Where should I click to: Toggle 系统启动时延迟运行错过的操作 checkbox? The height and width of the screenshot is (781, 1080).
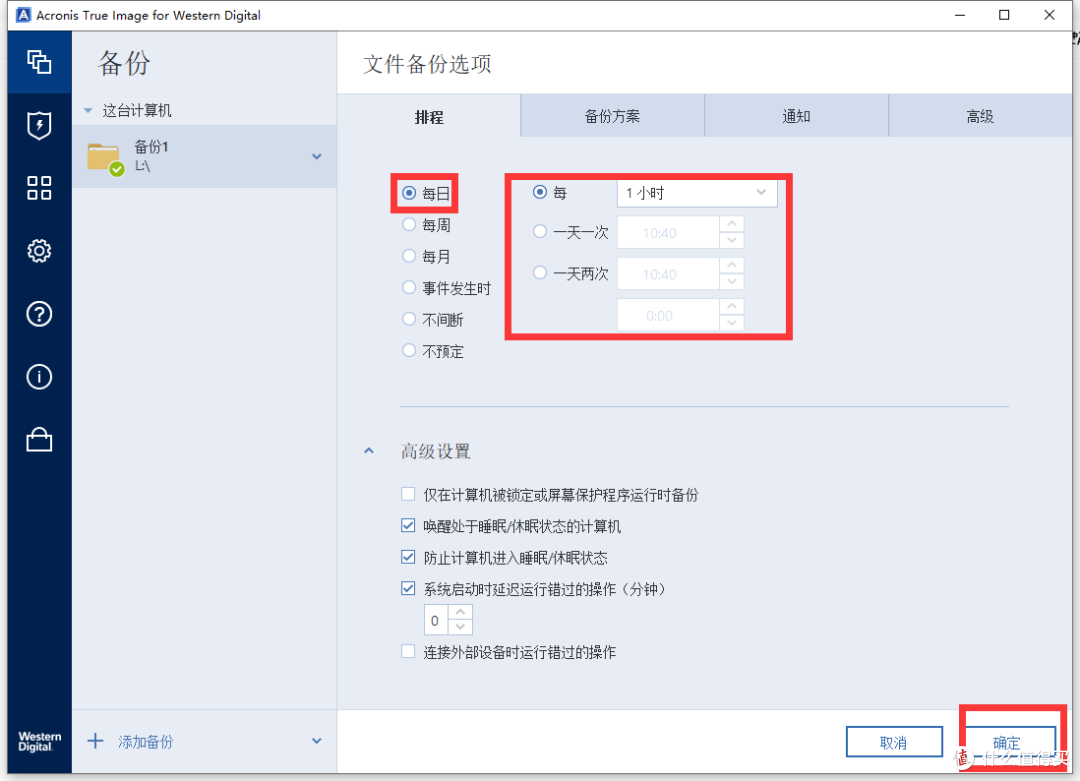point(408,588)
